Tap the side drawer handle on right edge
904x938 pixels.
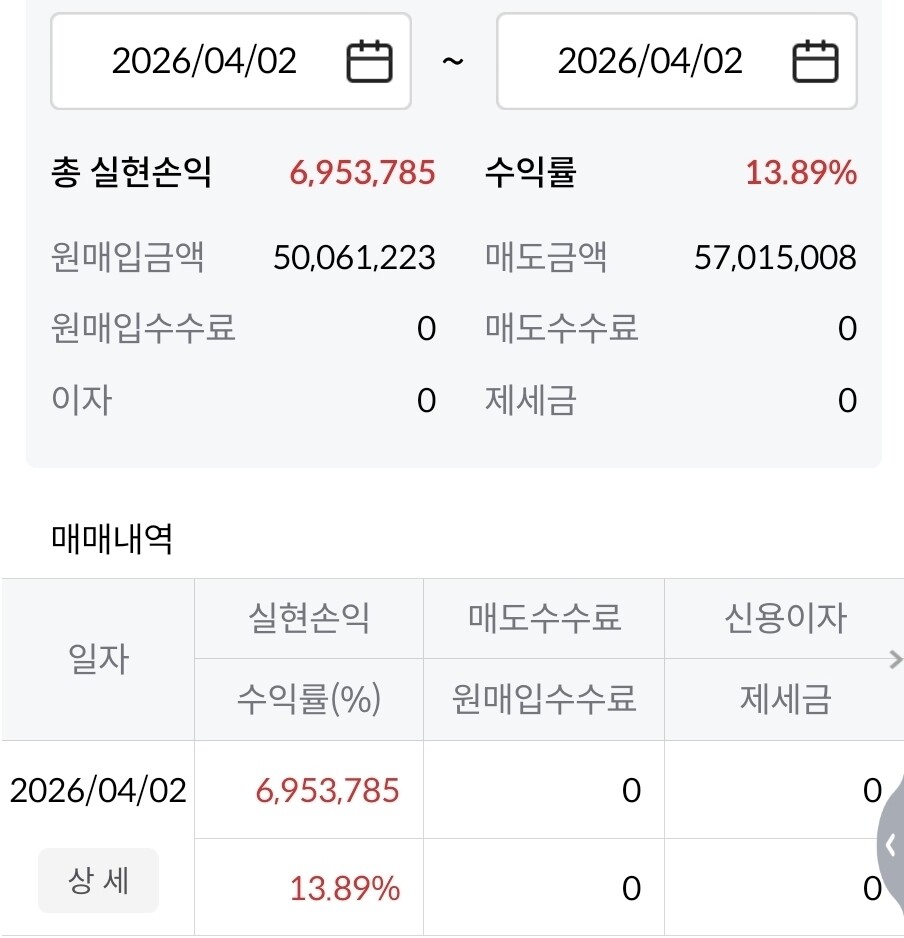(891, 845)
